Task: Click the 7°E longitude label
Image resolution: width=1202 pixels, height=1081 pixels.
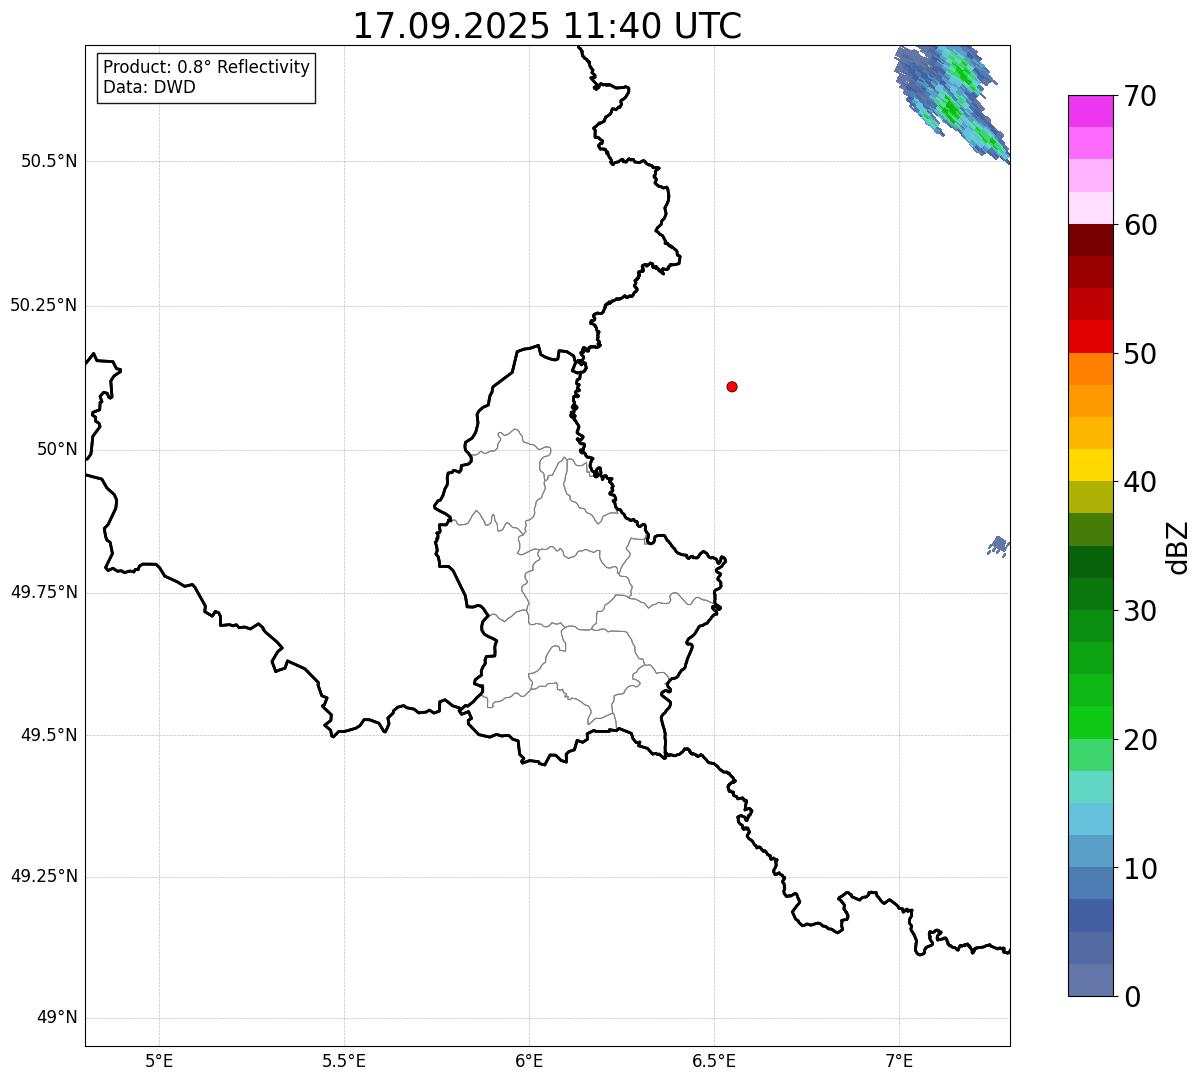Action: pyautogui.click(x=899, y=1060)
